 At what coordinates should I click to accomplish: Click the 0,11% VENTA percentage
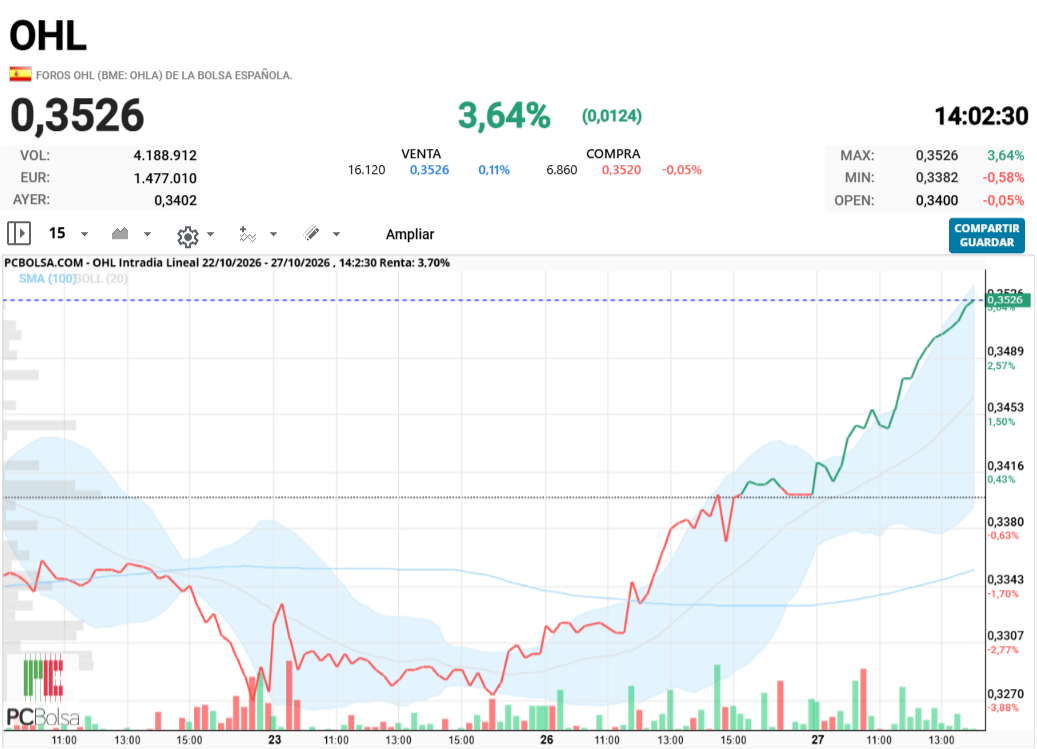[494, 170]
